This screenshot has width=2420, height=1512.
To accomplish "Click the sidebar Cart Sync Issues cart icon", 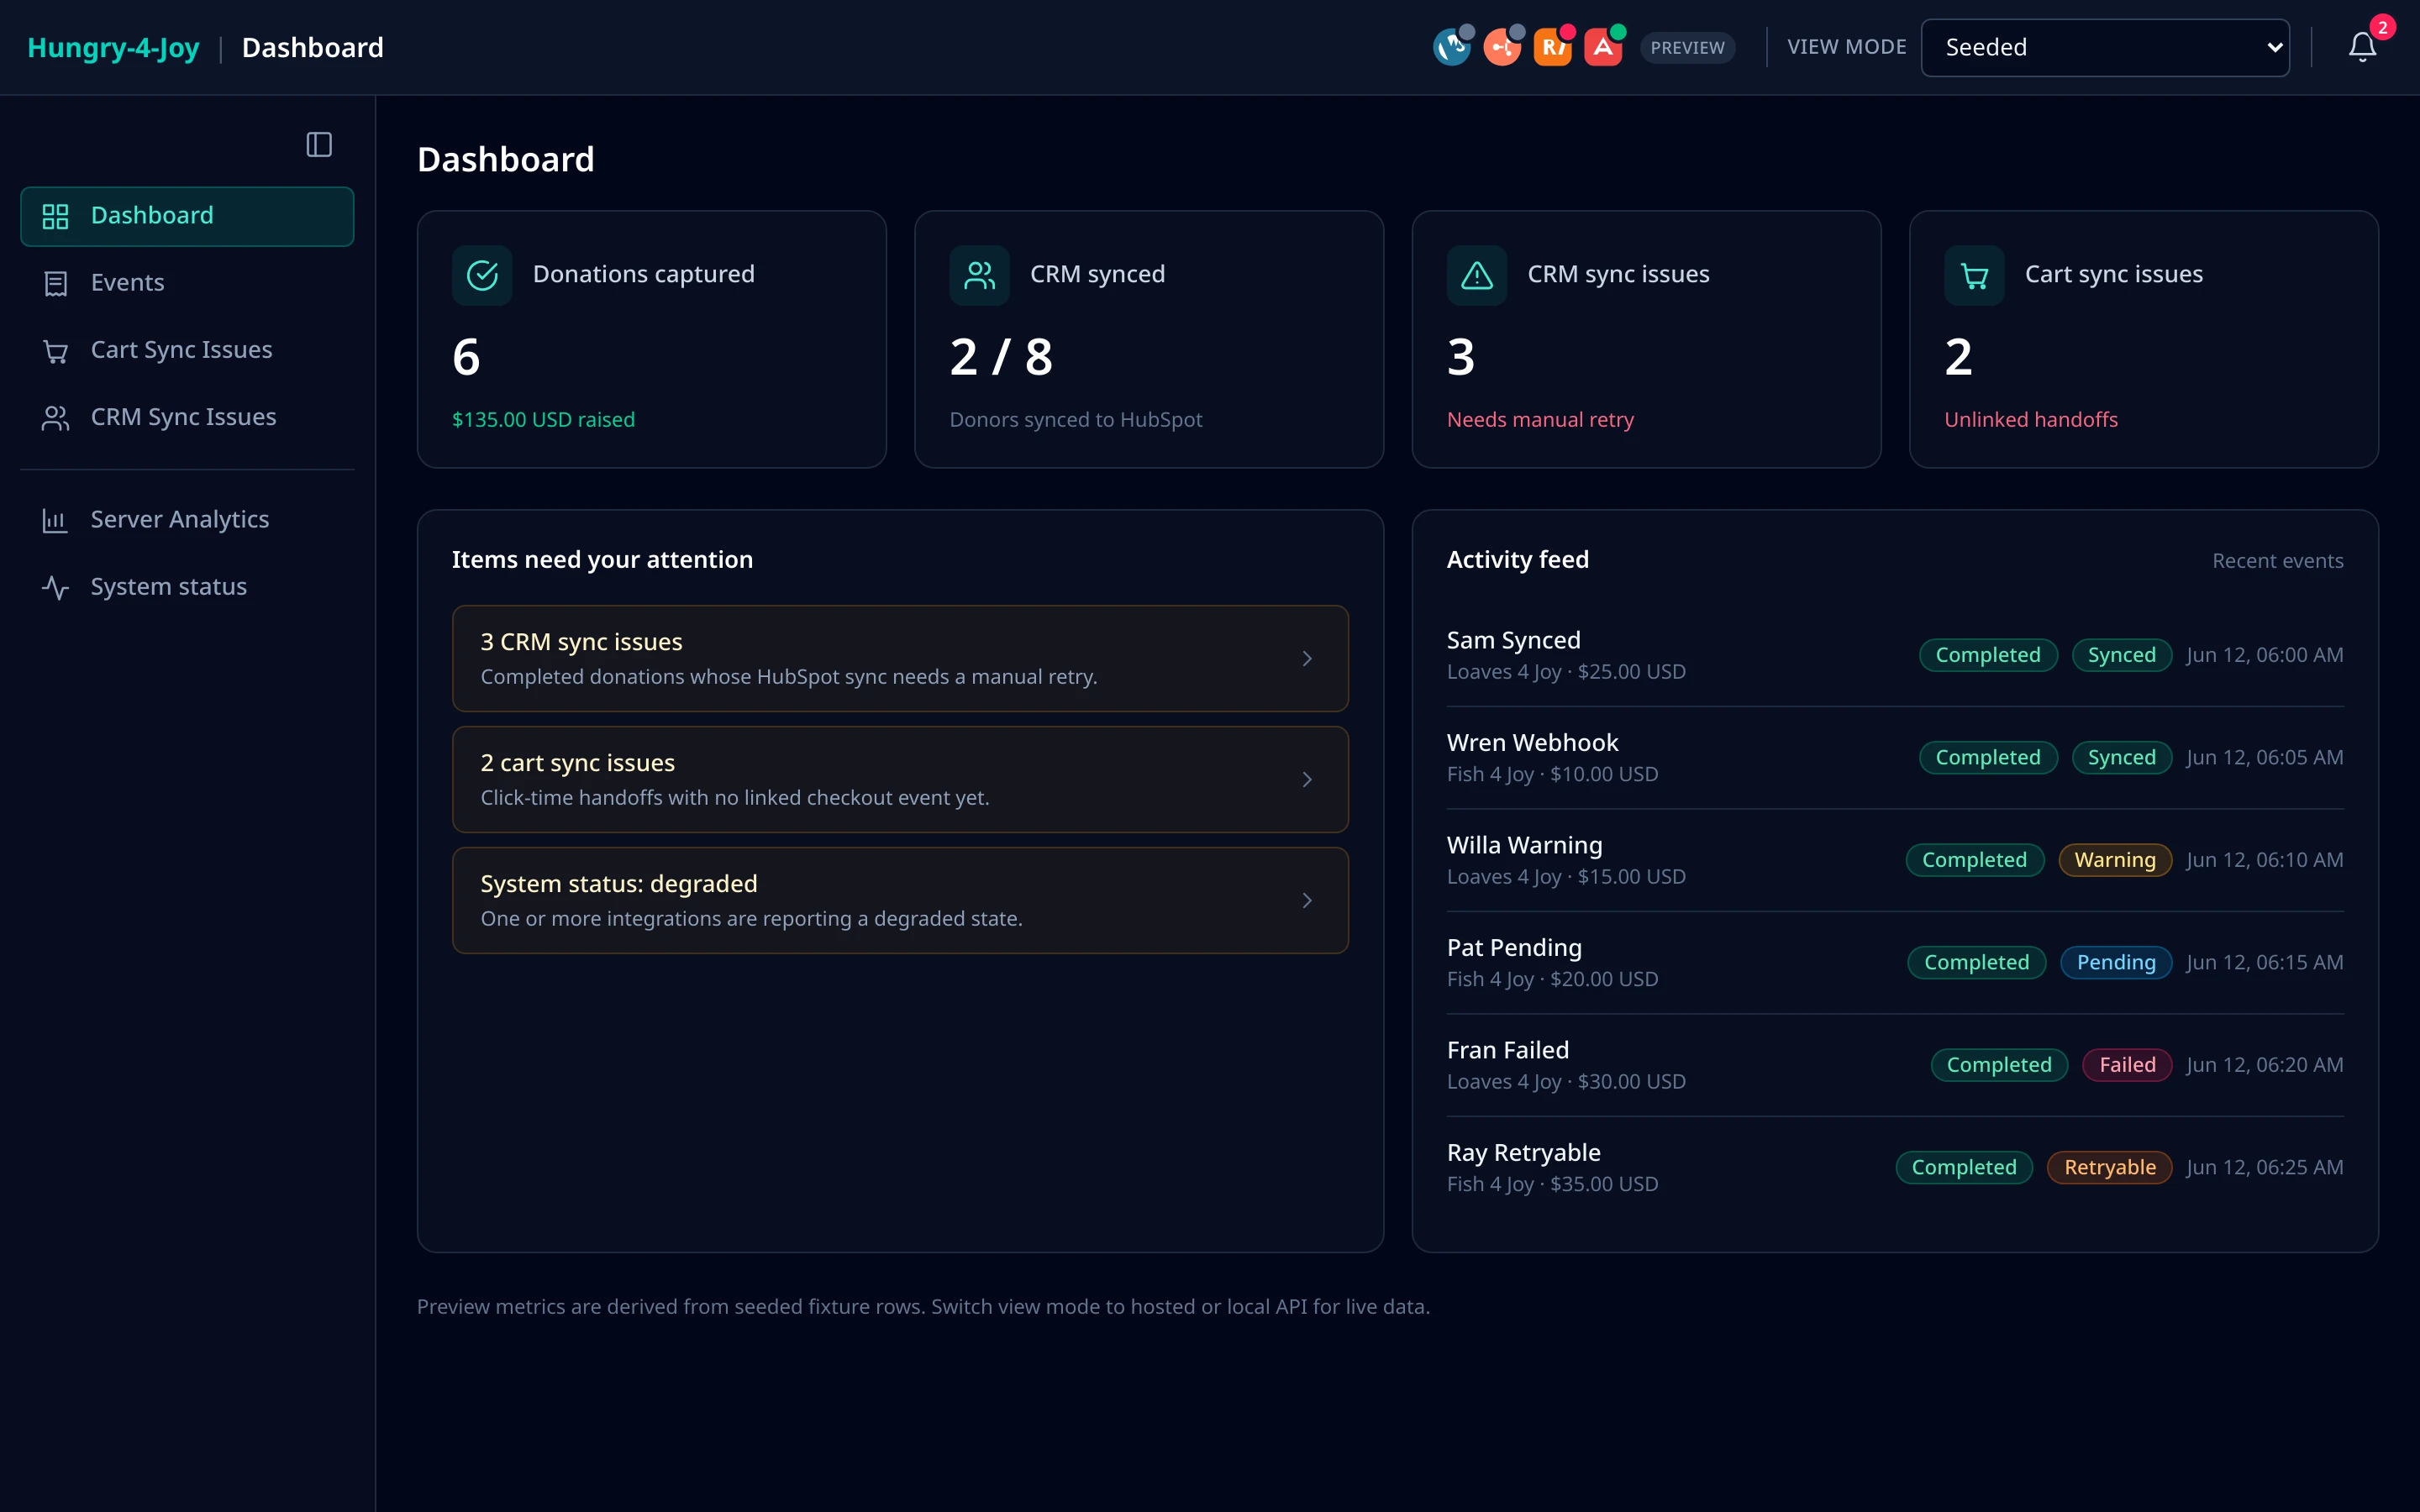I will pos(56,351).
